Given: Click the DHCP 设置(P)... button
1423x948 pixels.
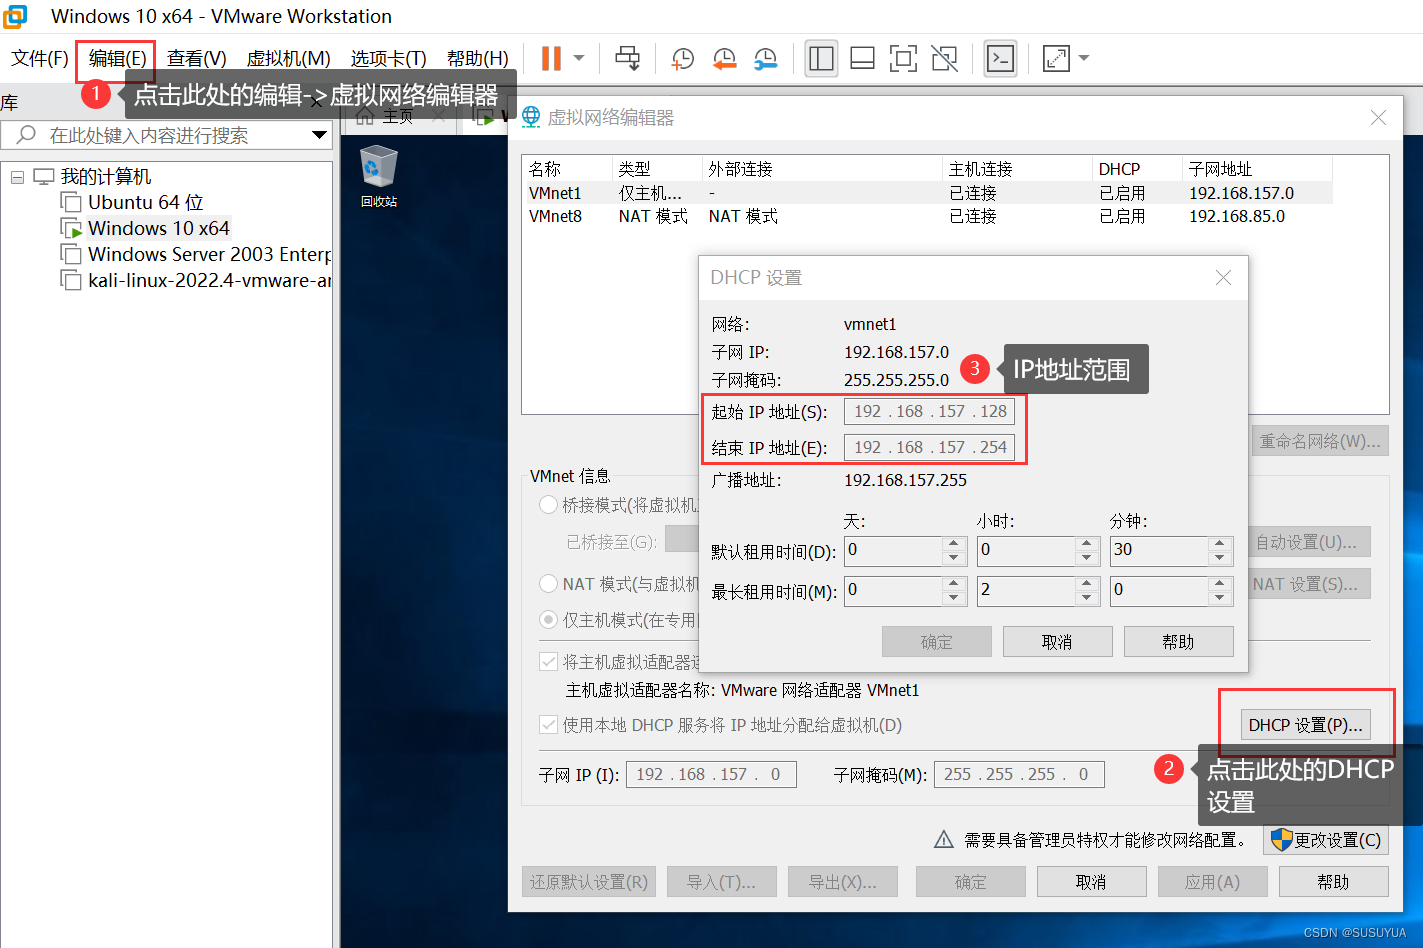Looking at the screenshot, I should click(1305, 725).
